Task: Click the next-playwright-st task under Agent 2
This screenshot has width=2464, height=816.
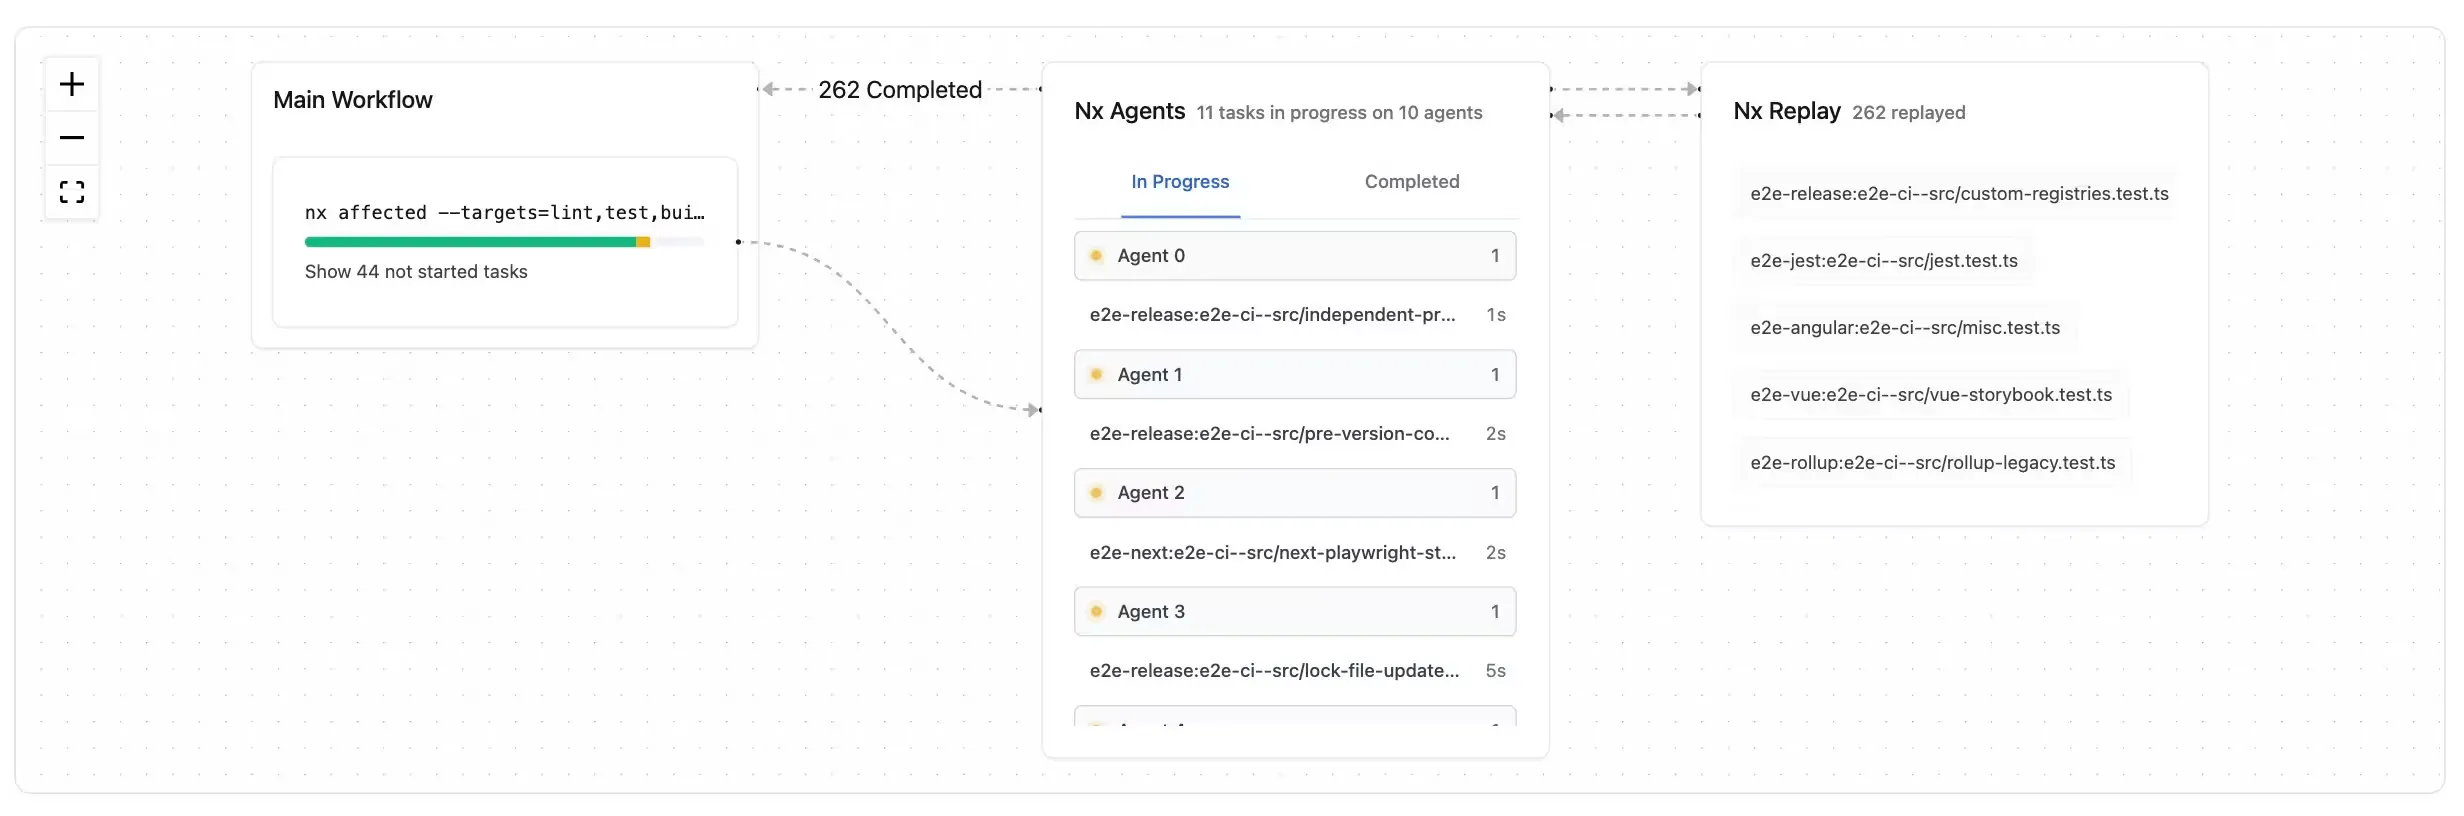Action: tap(1272, 551)
